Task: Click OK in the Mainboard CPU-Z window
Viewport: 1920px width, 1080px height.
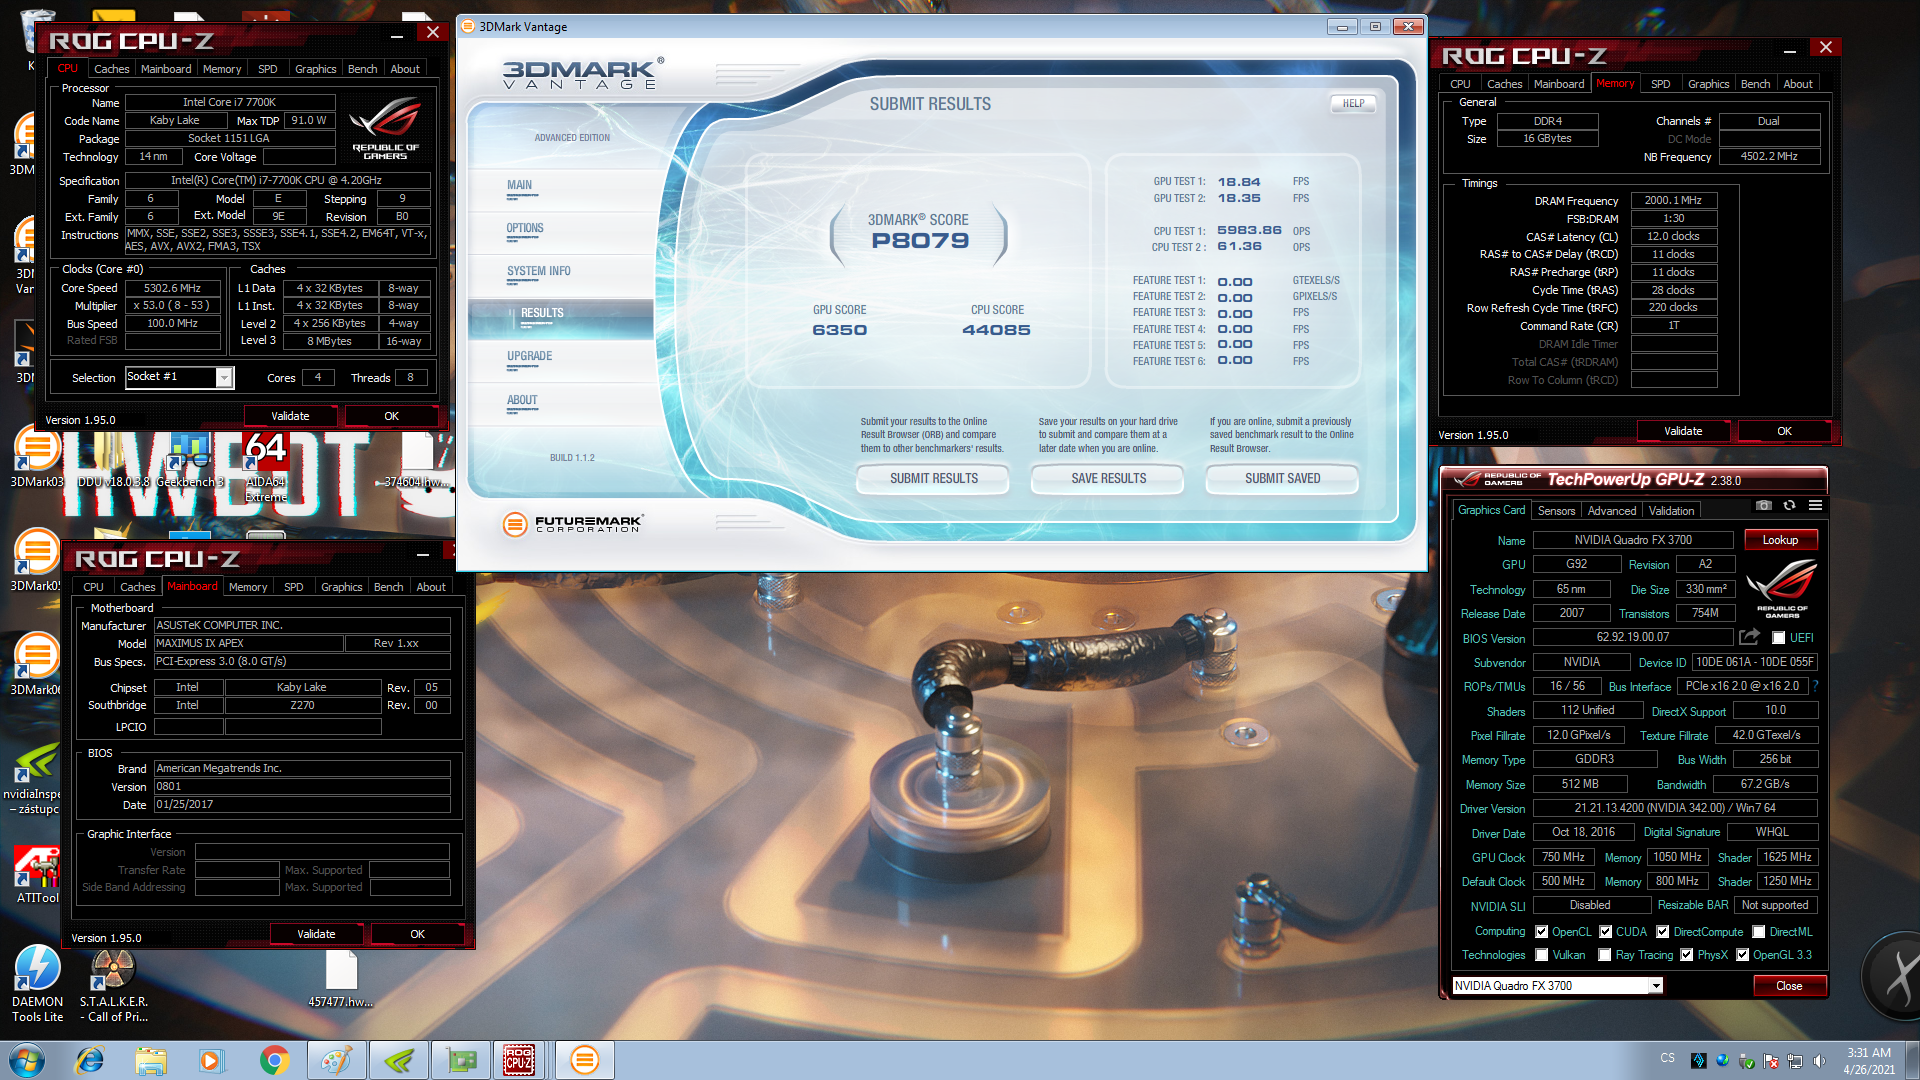Action: [417, 934]
